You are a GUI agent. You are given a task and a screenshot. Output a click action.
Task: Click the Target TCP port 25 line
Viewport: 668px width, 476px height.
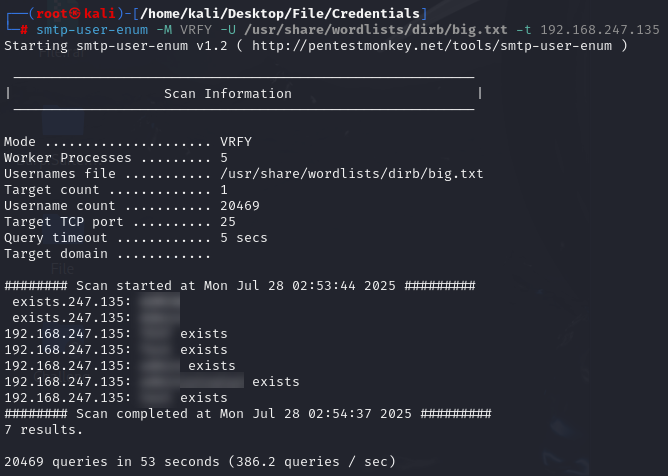pyautogui.click(x=120, y=222)
